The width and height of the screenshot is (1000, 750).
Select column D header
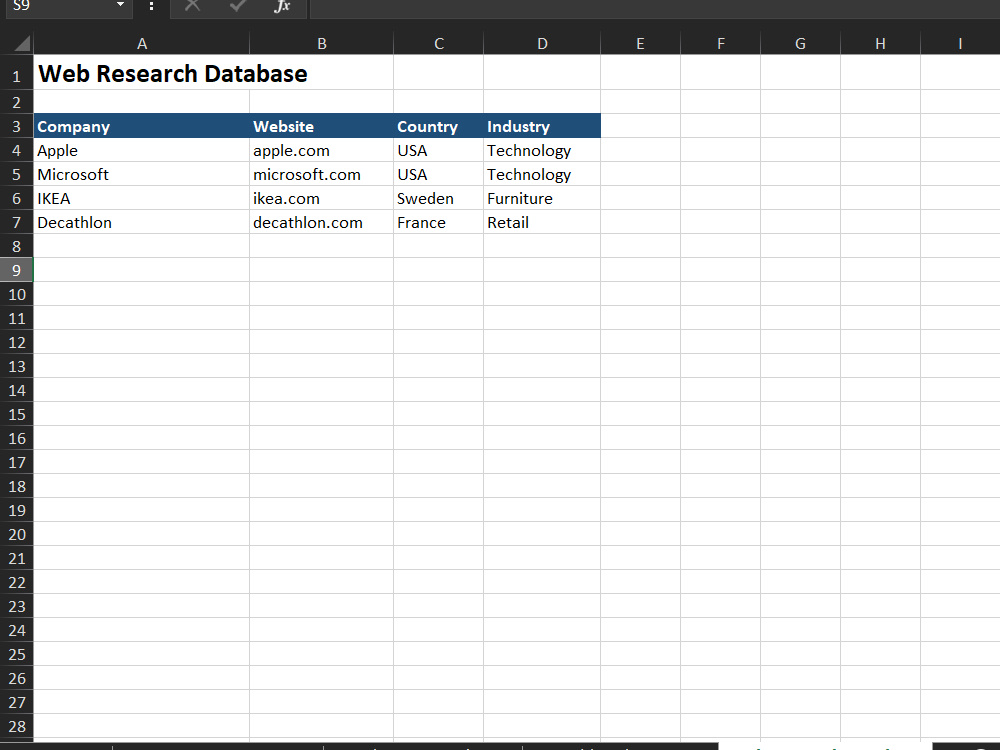(542, 43)
